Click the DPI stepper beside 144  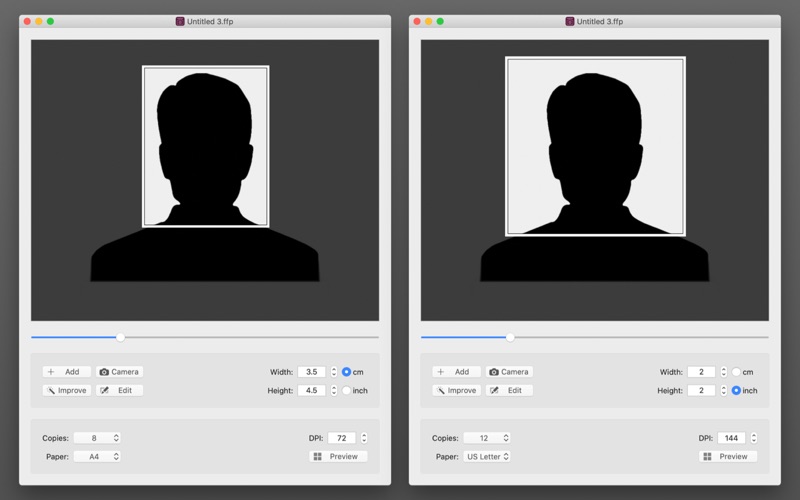point(754,438)
